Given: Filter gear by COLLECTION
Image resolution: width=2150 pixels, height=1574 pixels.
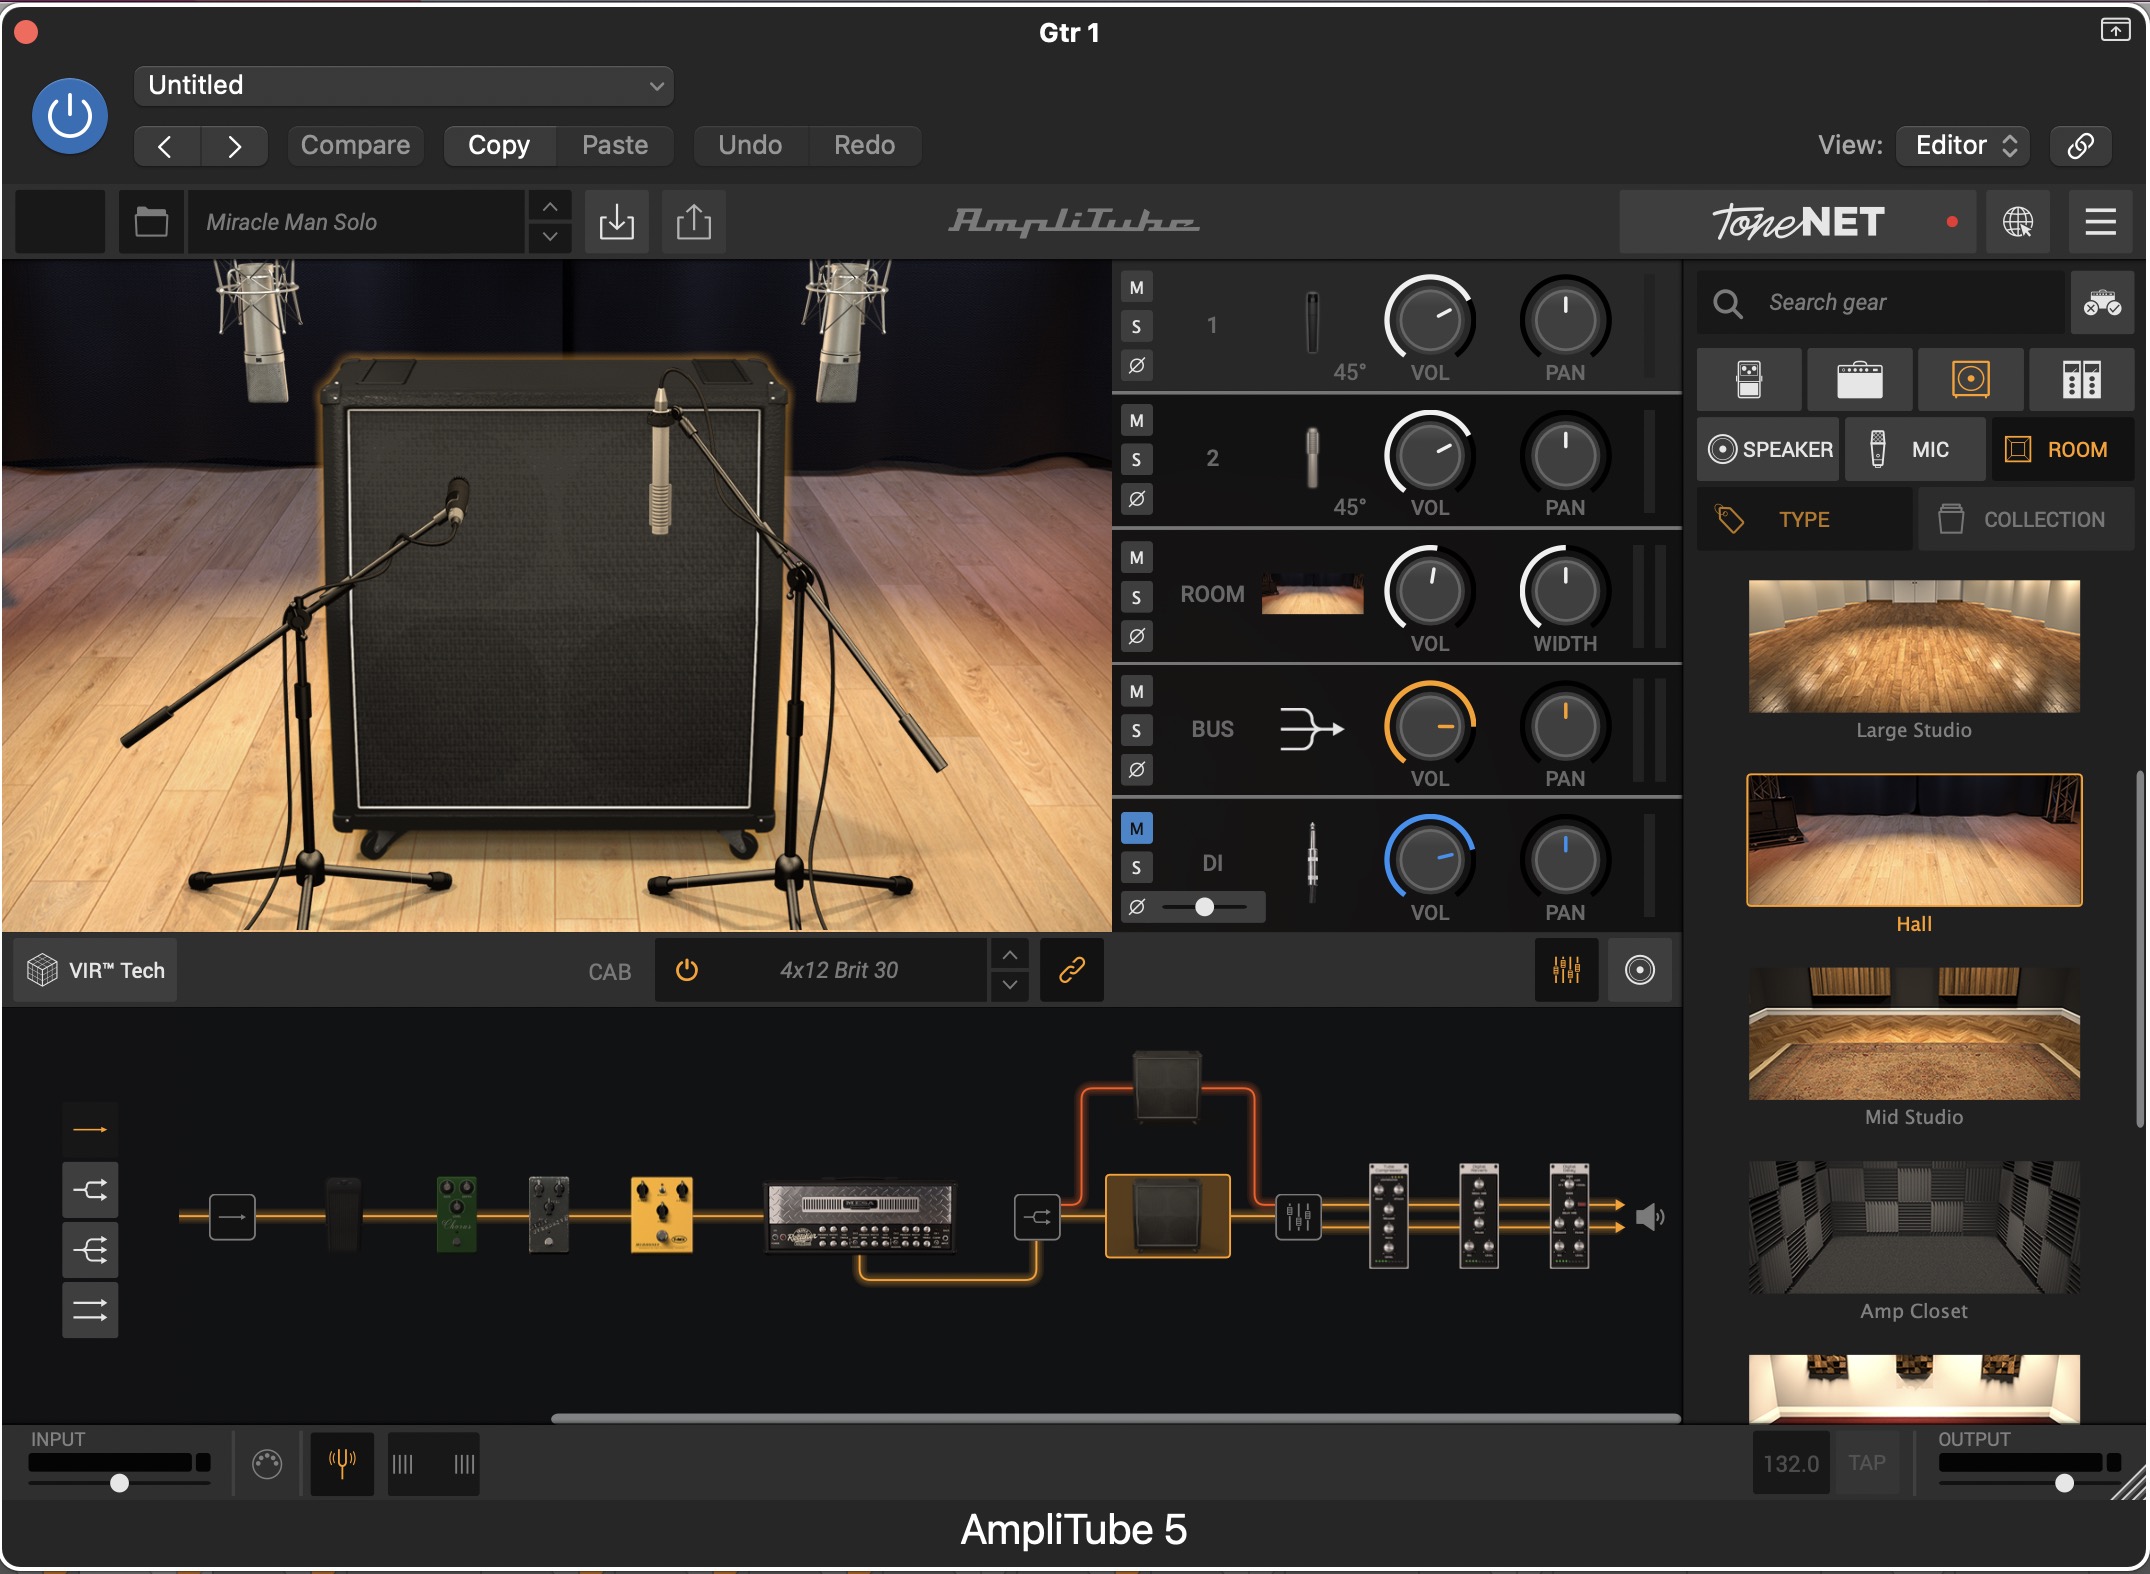Looking at the screenshot, I should (2026, 519).
